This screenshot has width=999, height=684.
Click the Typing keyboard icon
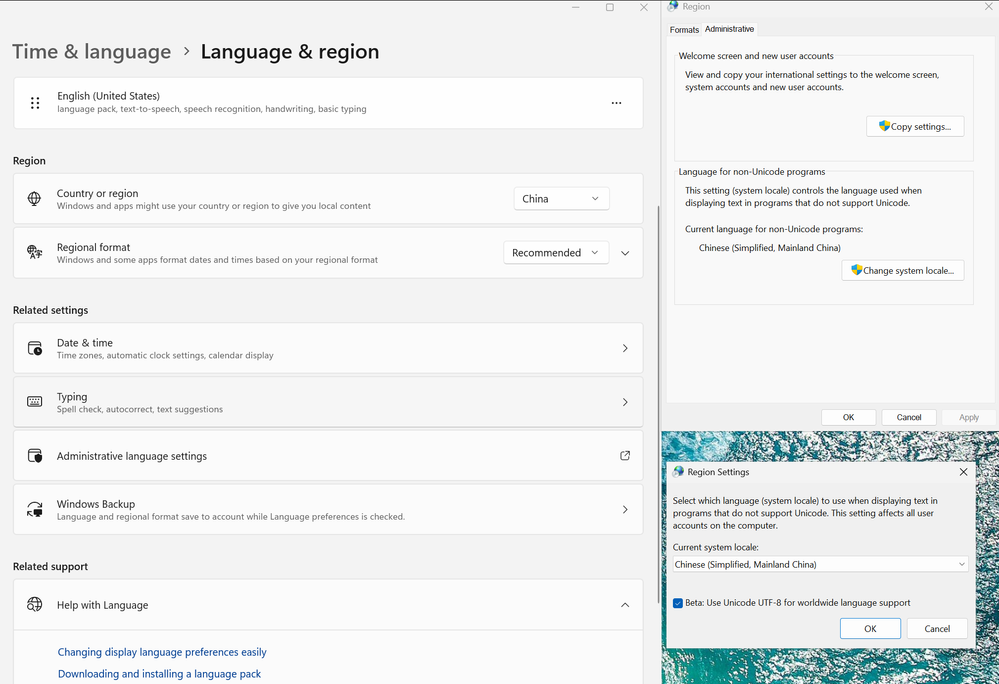pos(35,402)
